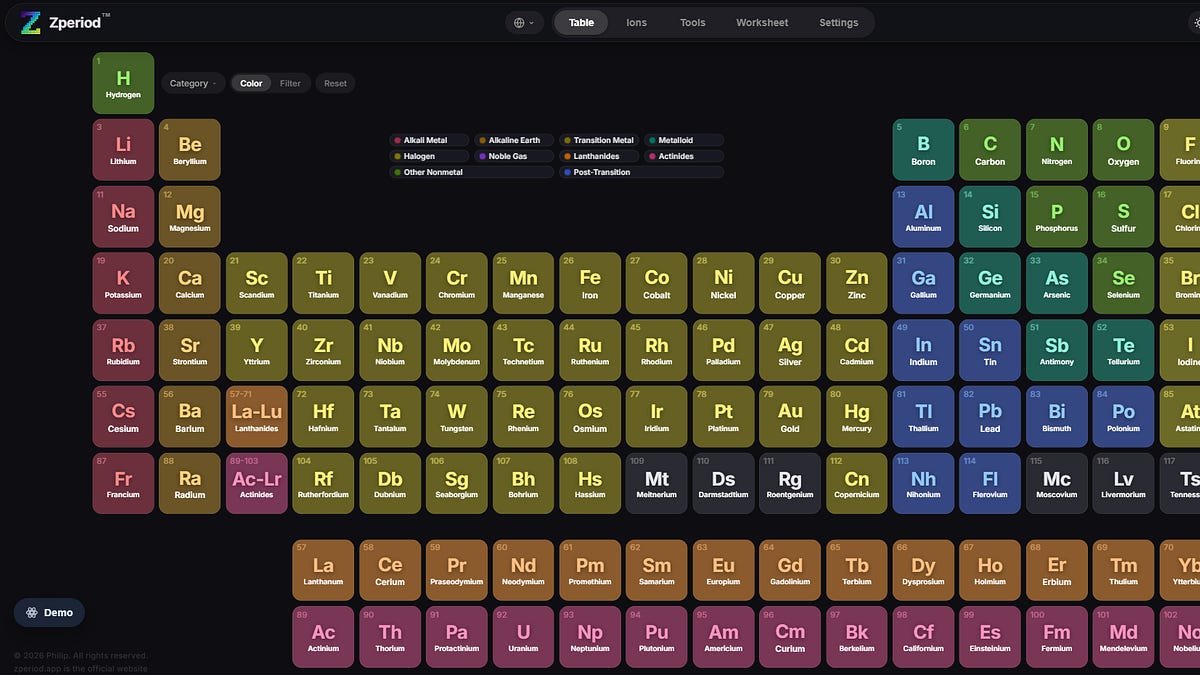Toggle the Other Nonmetal legend chip

[471, 172]
